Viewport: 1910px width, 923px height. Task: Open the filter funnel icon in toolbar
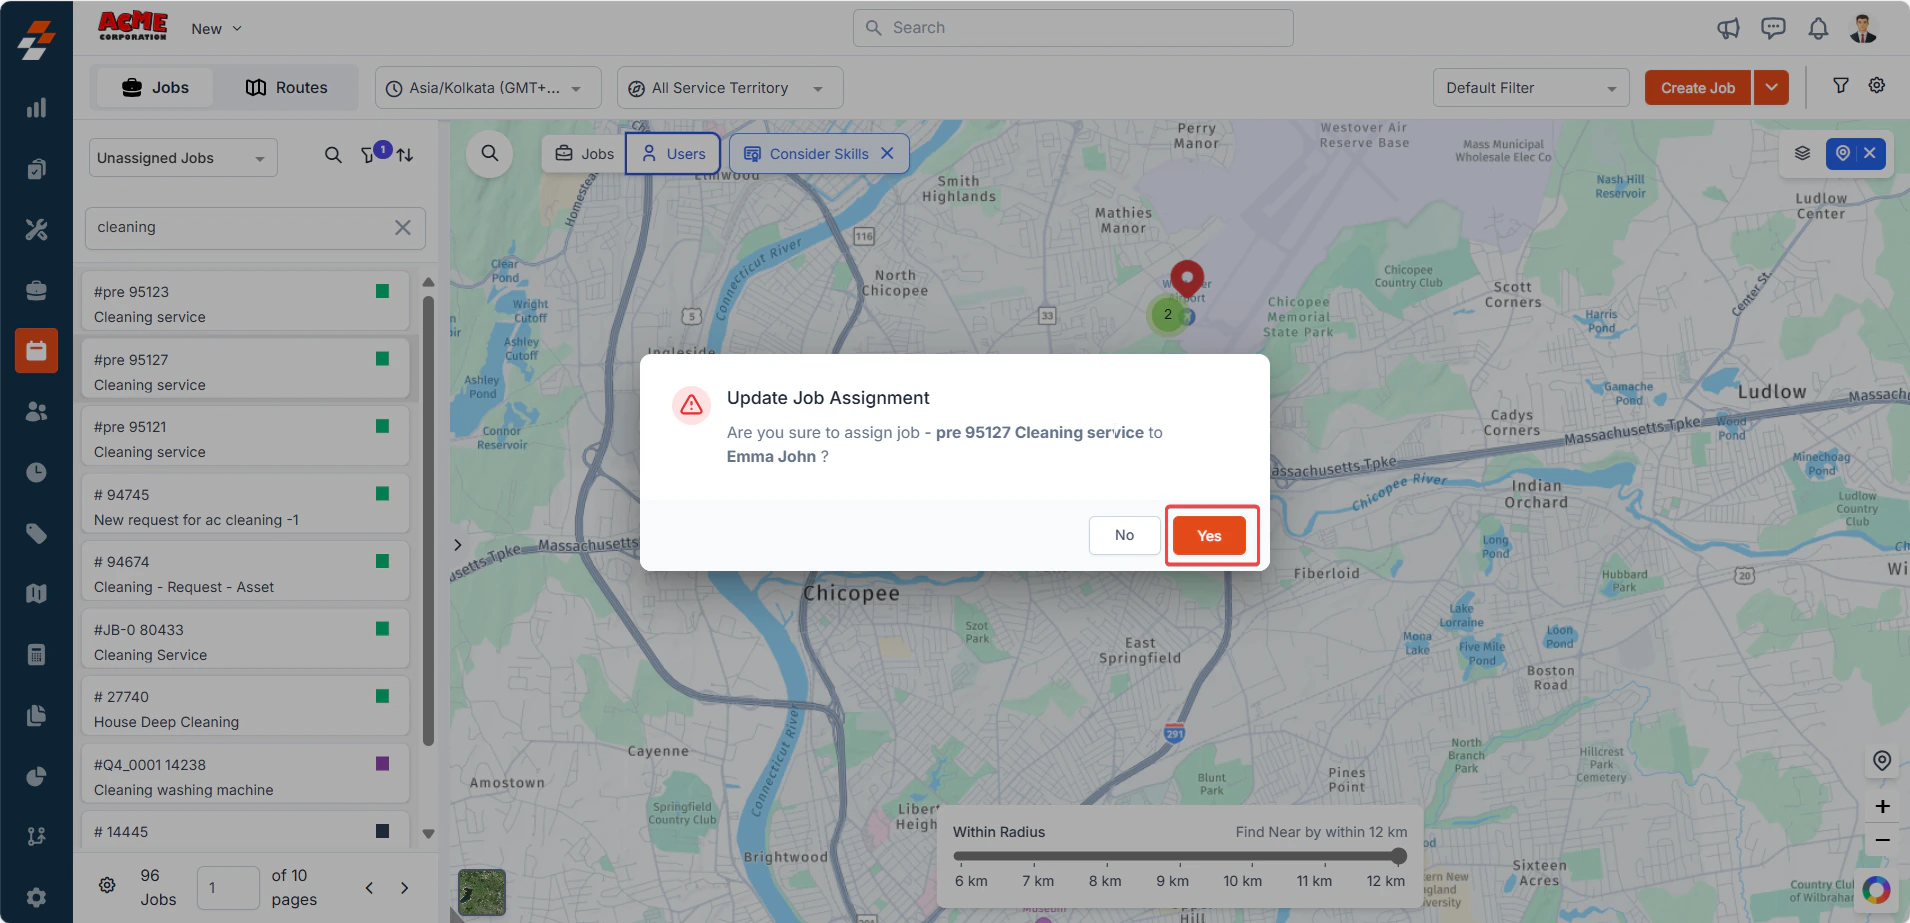1840,86
